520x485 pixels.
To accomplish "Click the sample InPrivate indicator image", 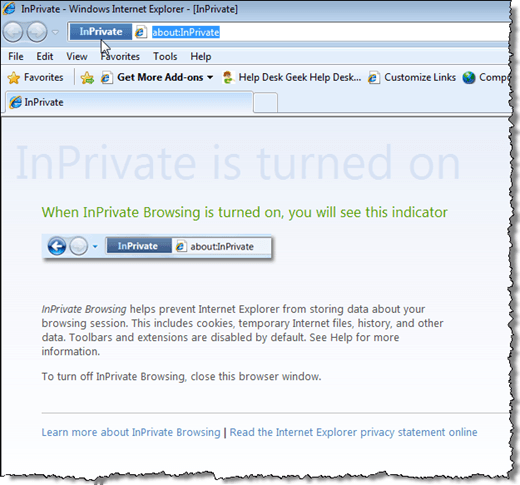I will 157,246.
